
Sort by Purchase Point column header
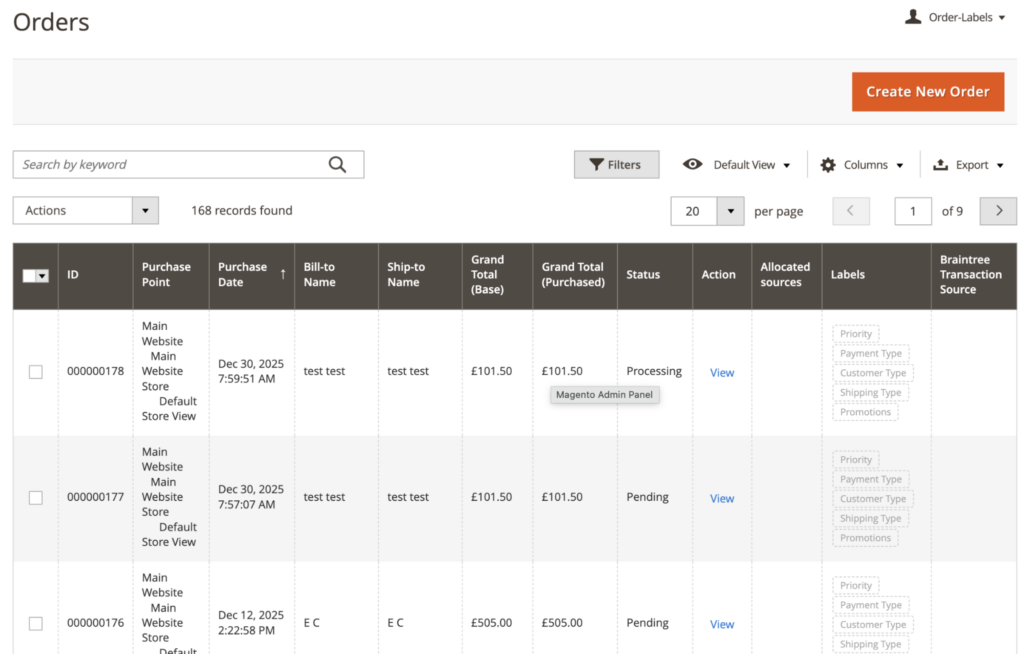pyautogui.click(x=170, y=275)
